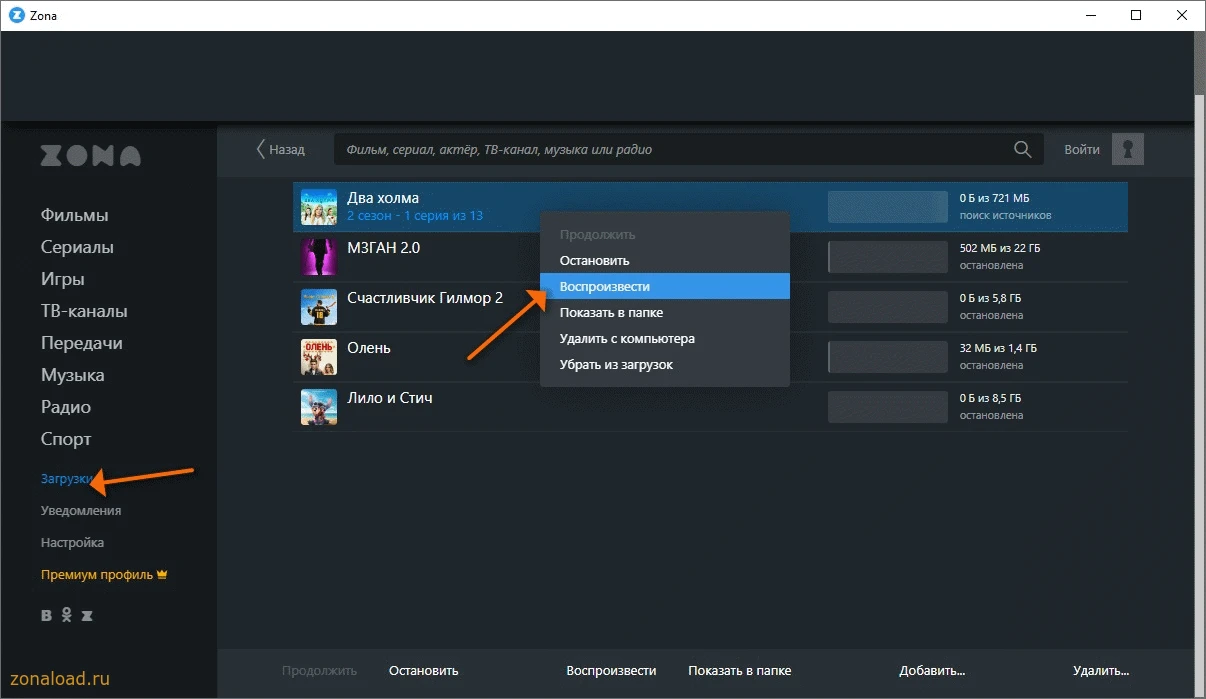Screen dimensions: 1206x699
Task: Click the search magnifier icon
Action: tap(1022, 149)
